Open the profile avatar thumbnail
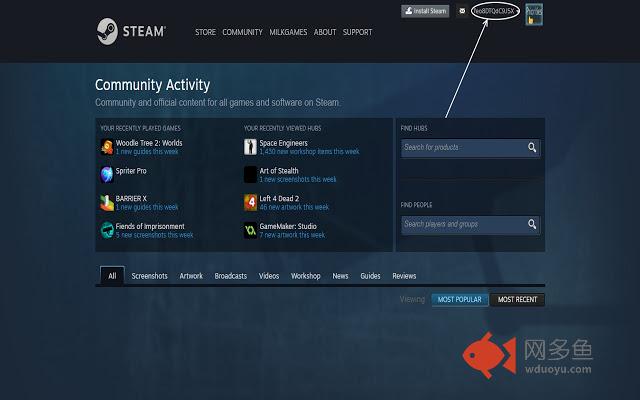 pyautogui.click(x=534, y=14)
